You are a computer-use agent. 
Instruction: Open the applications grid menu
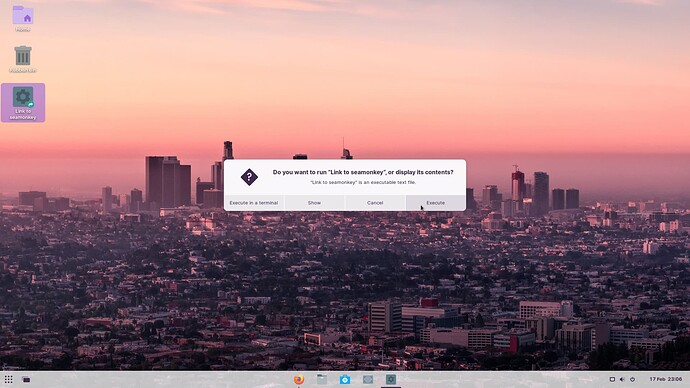click(8, 379)
